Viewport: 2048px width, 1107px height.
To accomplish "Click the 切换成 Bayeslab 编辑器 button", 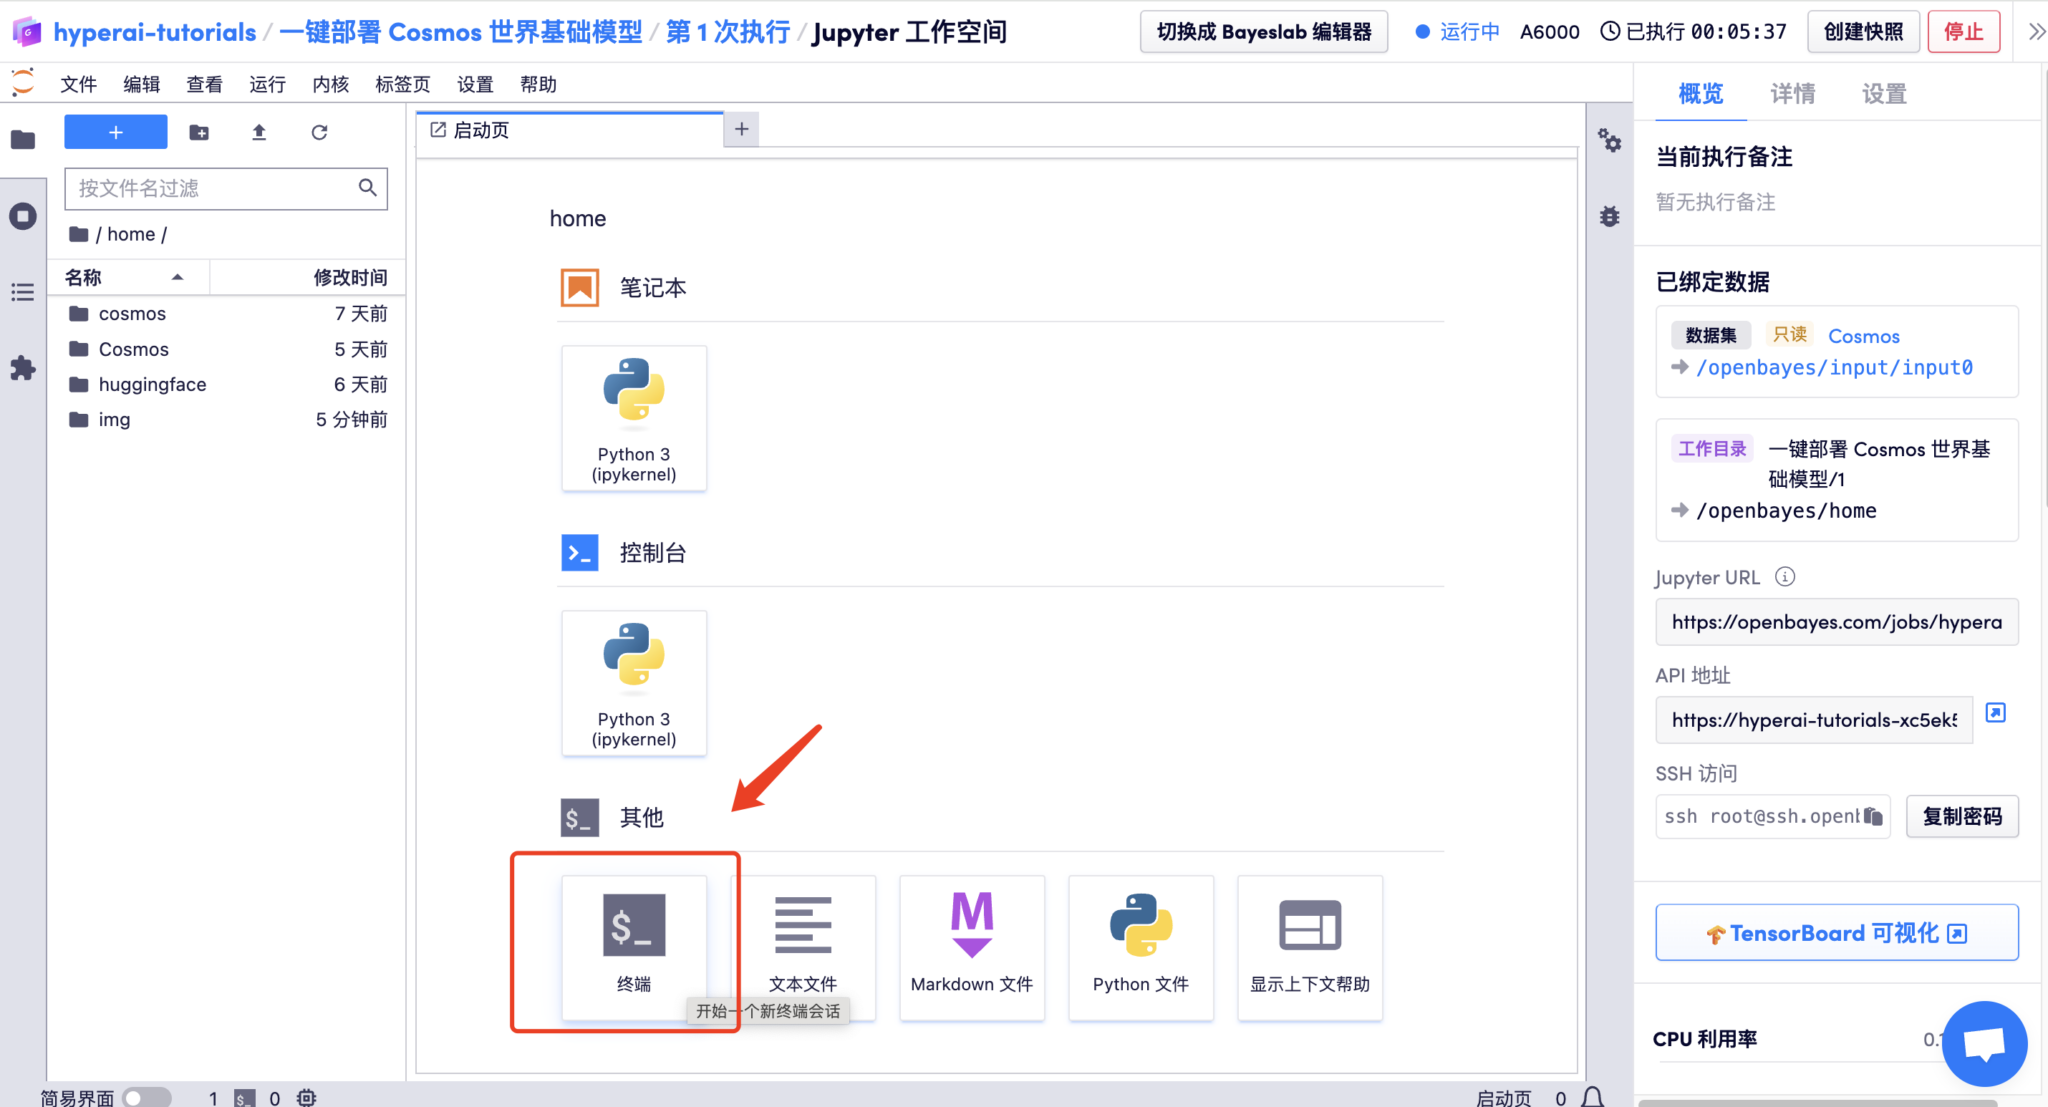I will 1263,31.
